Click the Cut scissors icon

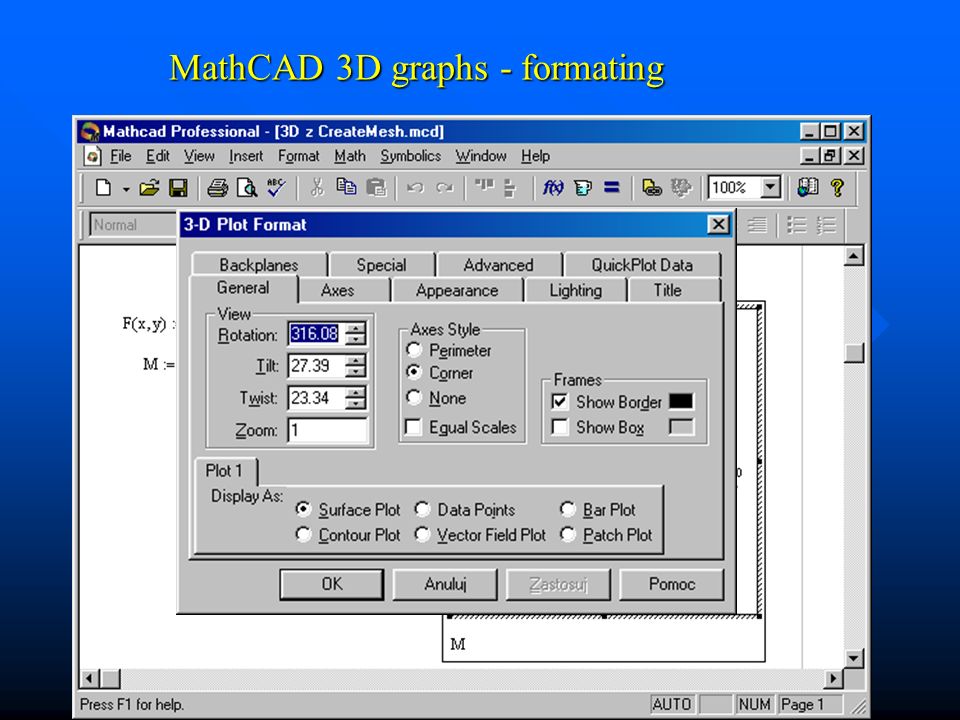click(317, 187)
